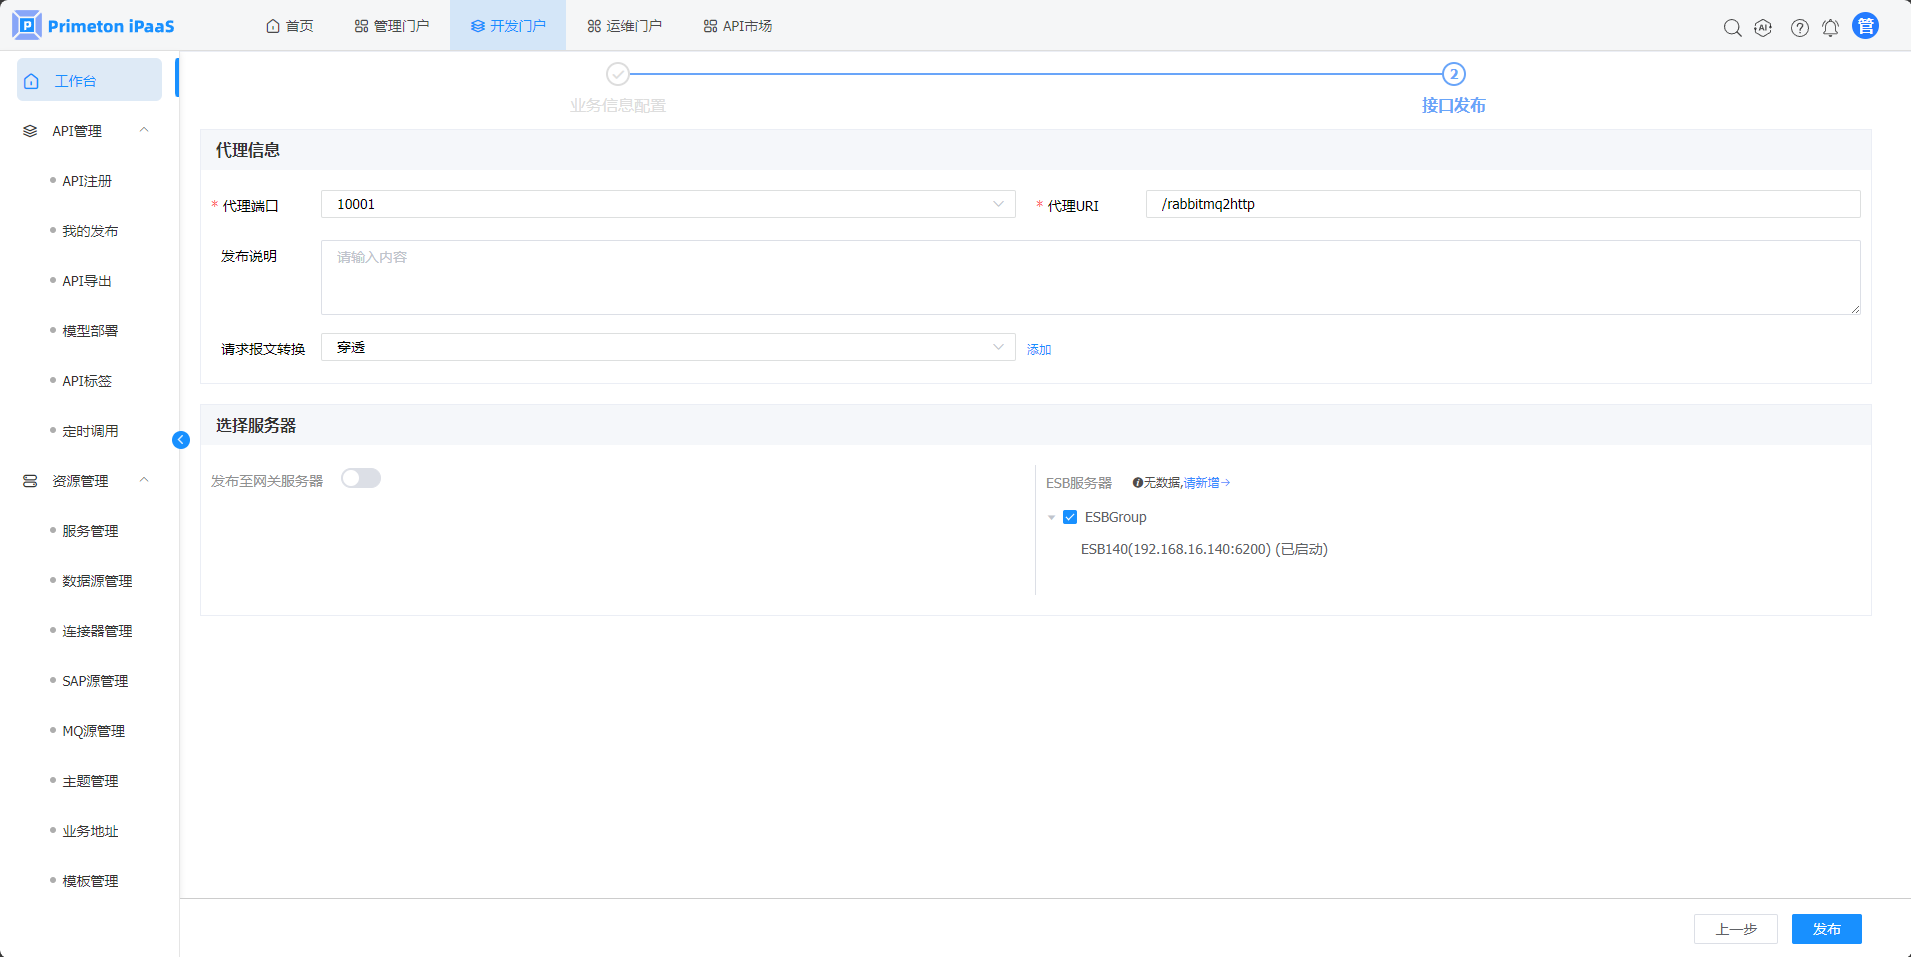Open the API市场 tab
The height and width of the screenshot is (957, 1911).
tap(737, 26)
